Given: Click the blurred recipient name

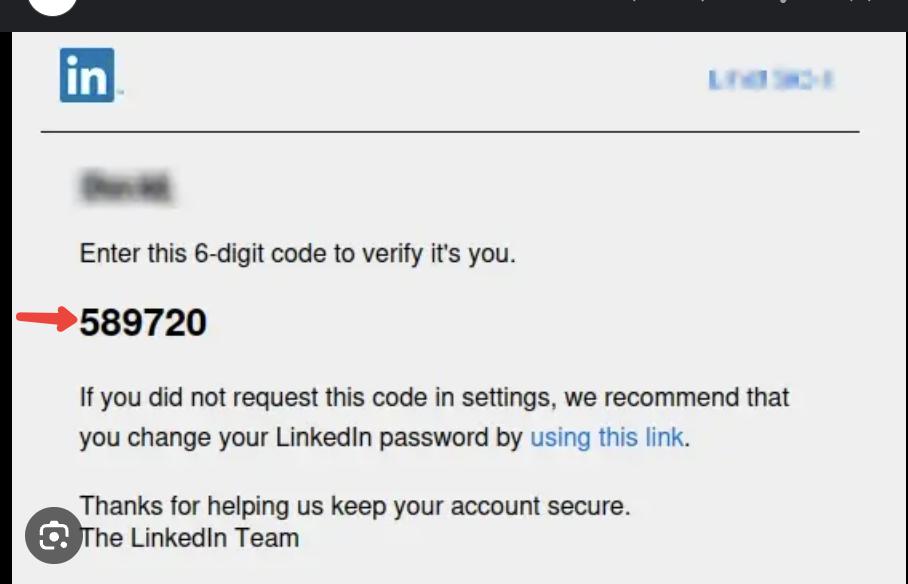Looking at the screenshot, I should tap(126, 187).
